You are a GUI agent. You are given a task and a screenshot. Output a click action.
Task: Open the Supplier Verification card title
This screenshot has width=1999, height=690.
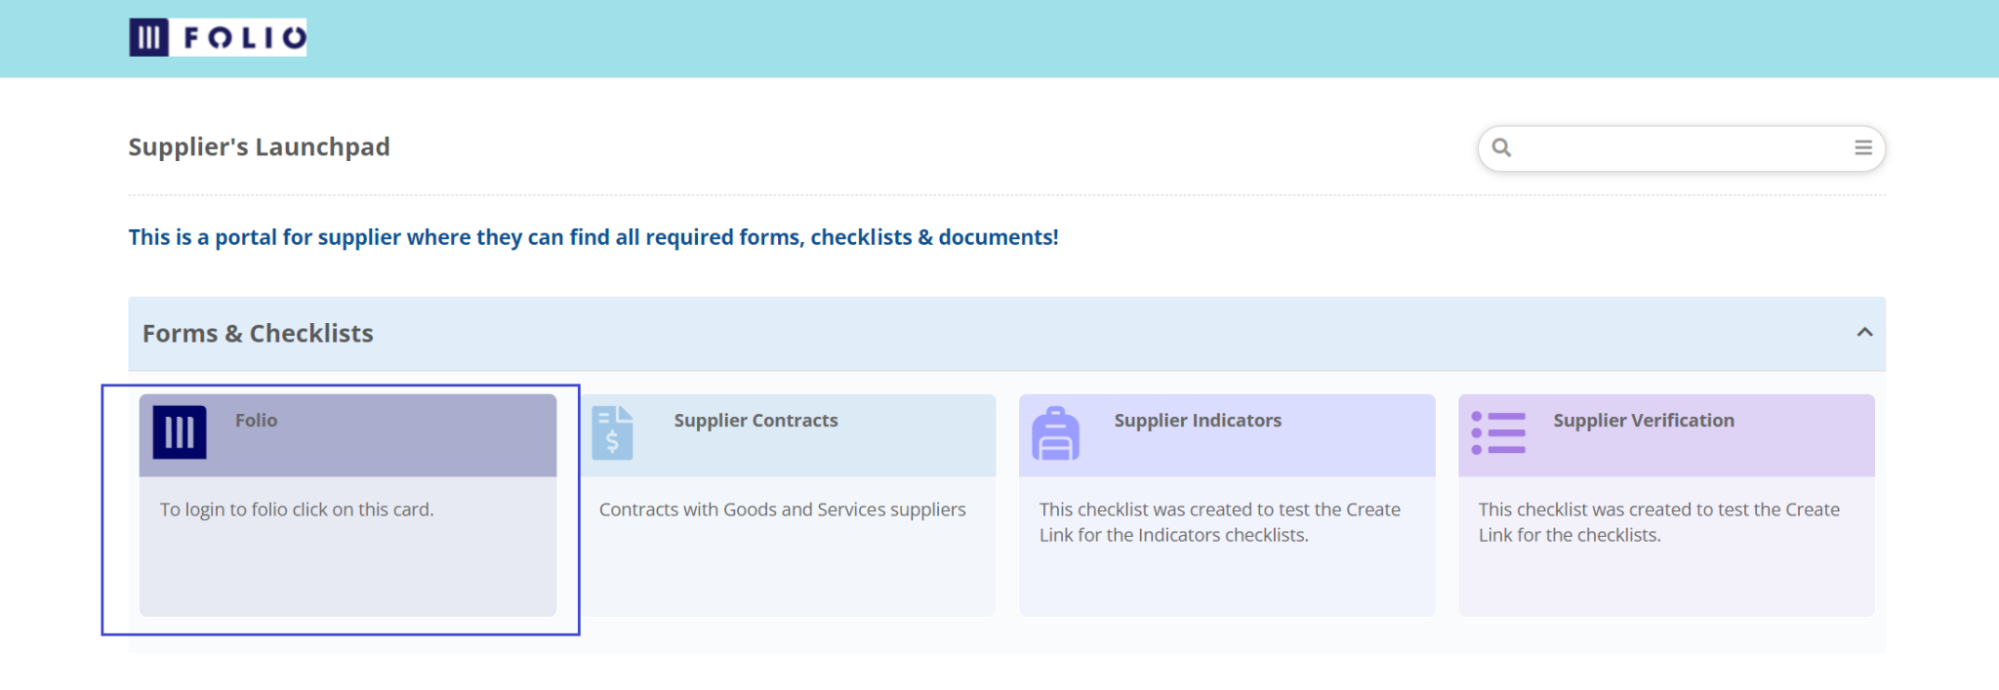pyautogui.click(x=1644, y=421)
